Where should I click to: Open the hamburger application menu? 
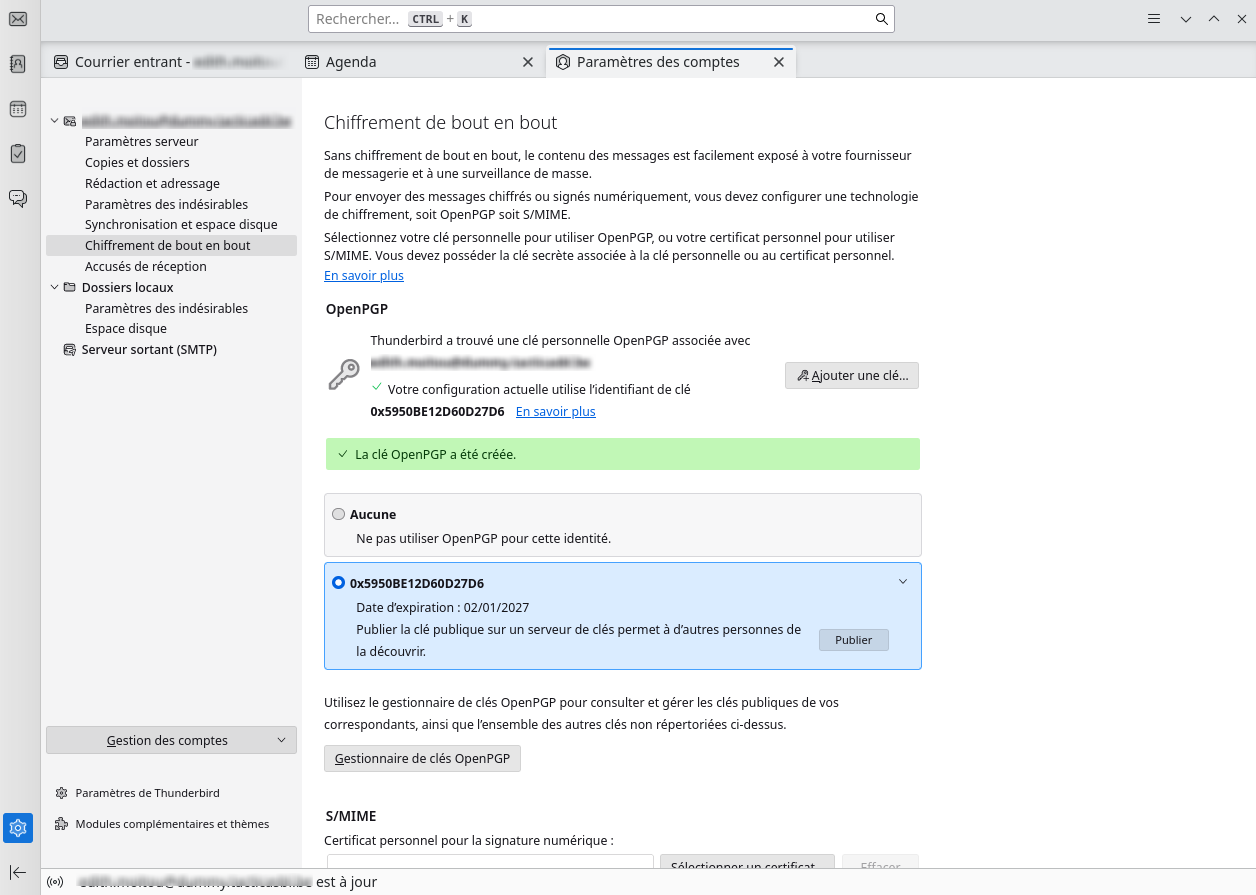click(x=1153, y=19)
